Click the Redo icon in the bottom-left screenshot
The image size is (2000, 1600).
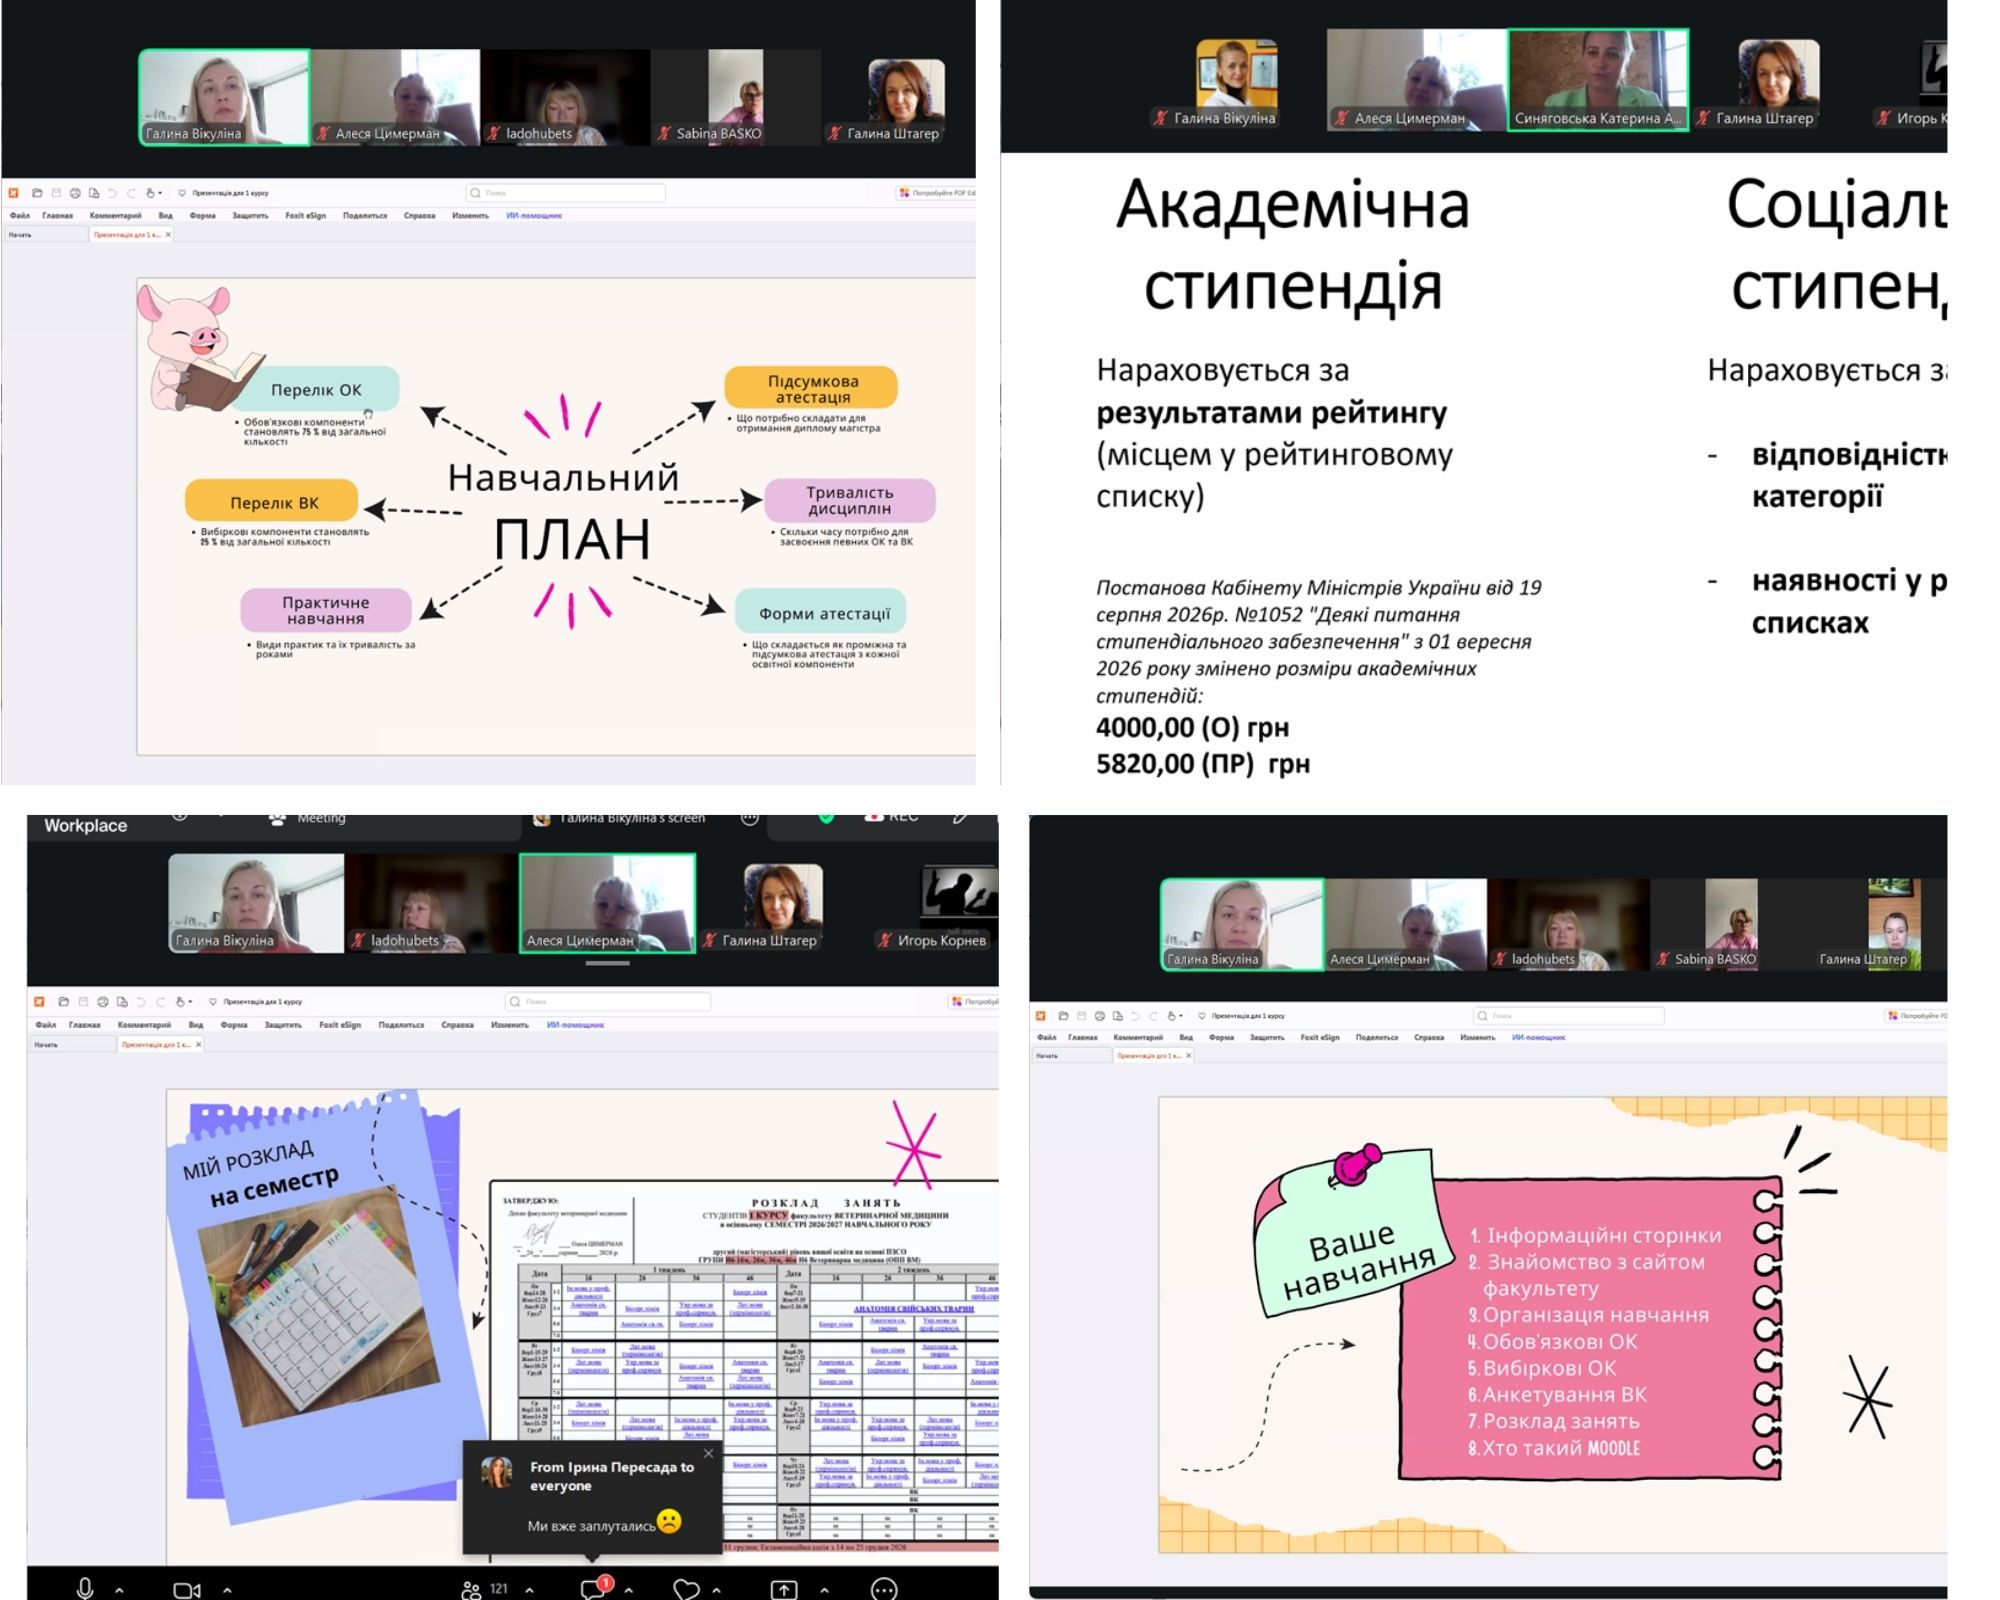point(160,1001)
